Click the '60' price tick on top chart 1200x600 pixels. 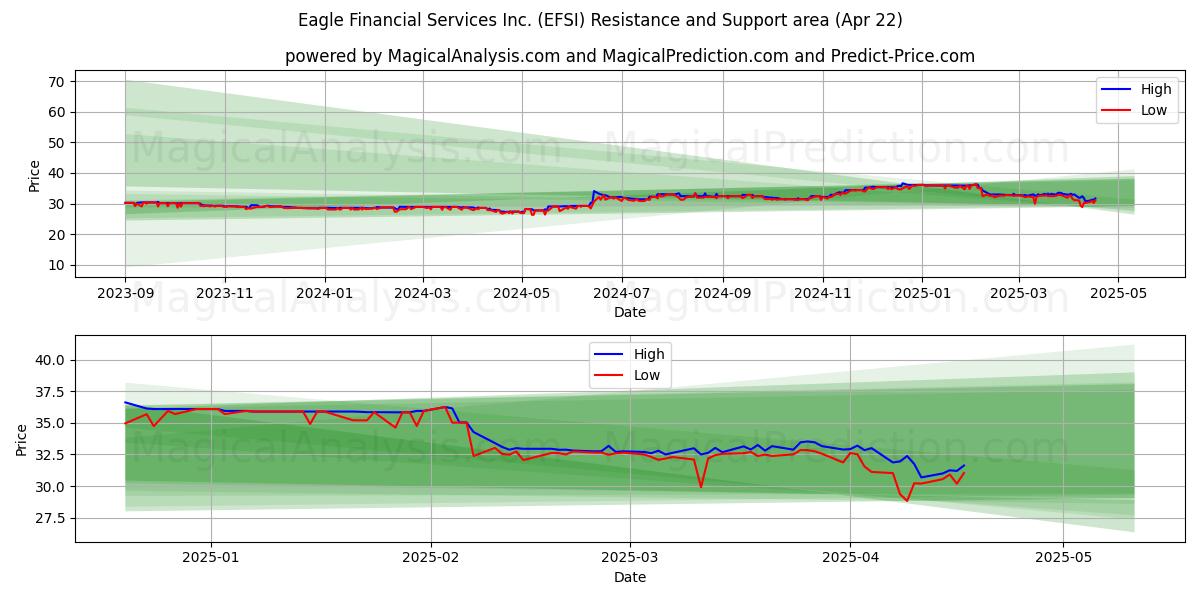coord(57,113)
